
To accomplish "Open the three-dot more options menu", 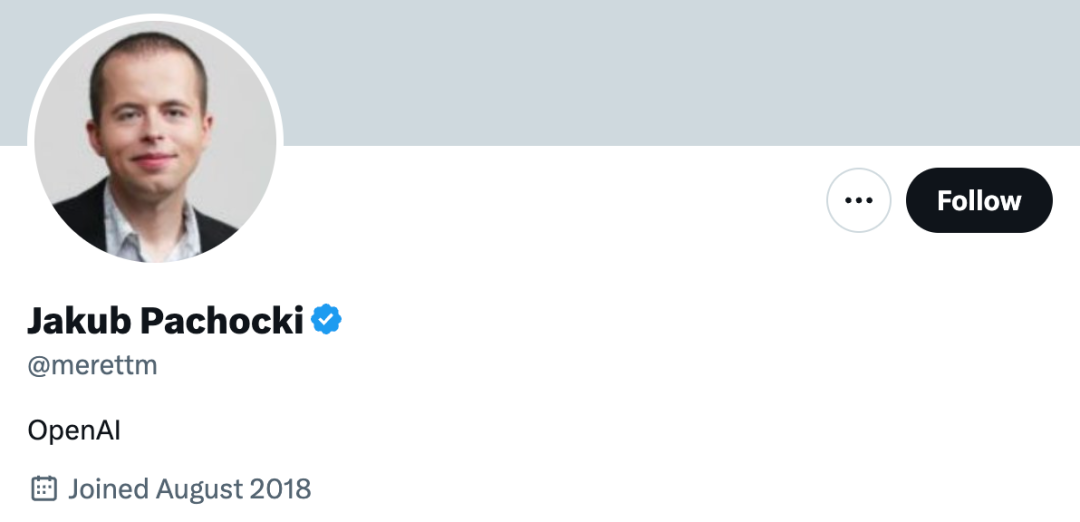I will [x=858, y=201].
